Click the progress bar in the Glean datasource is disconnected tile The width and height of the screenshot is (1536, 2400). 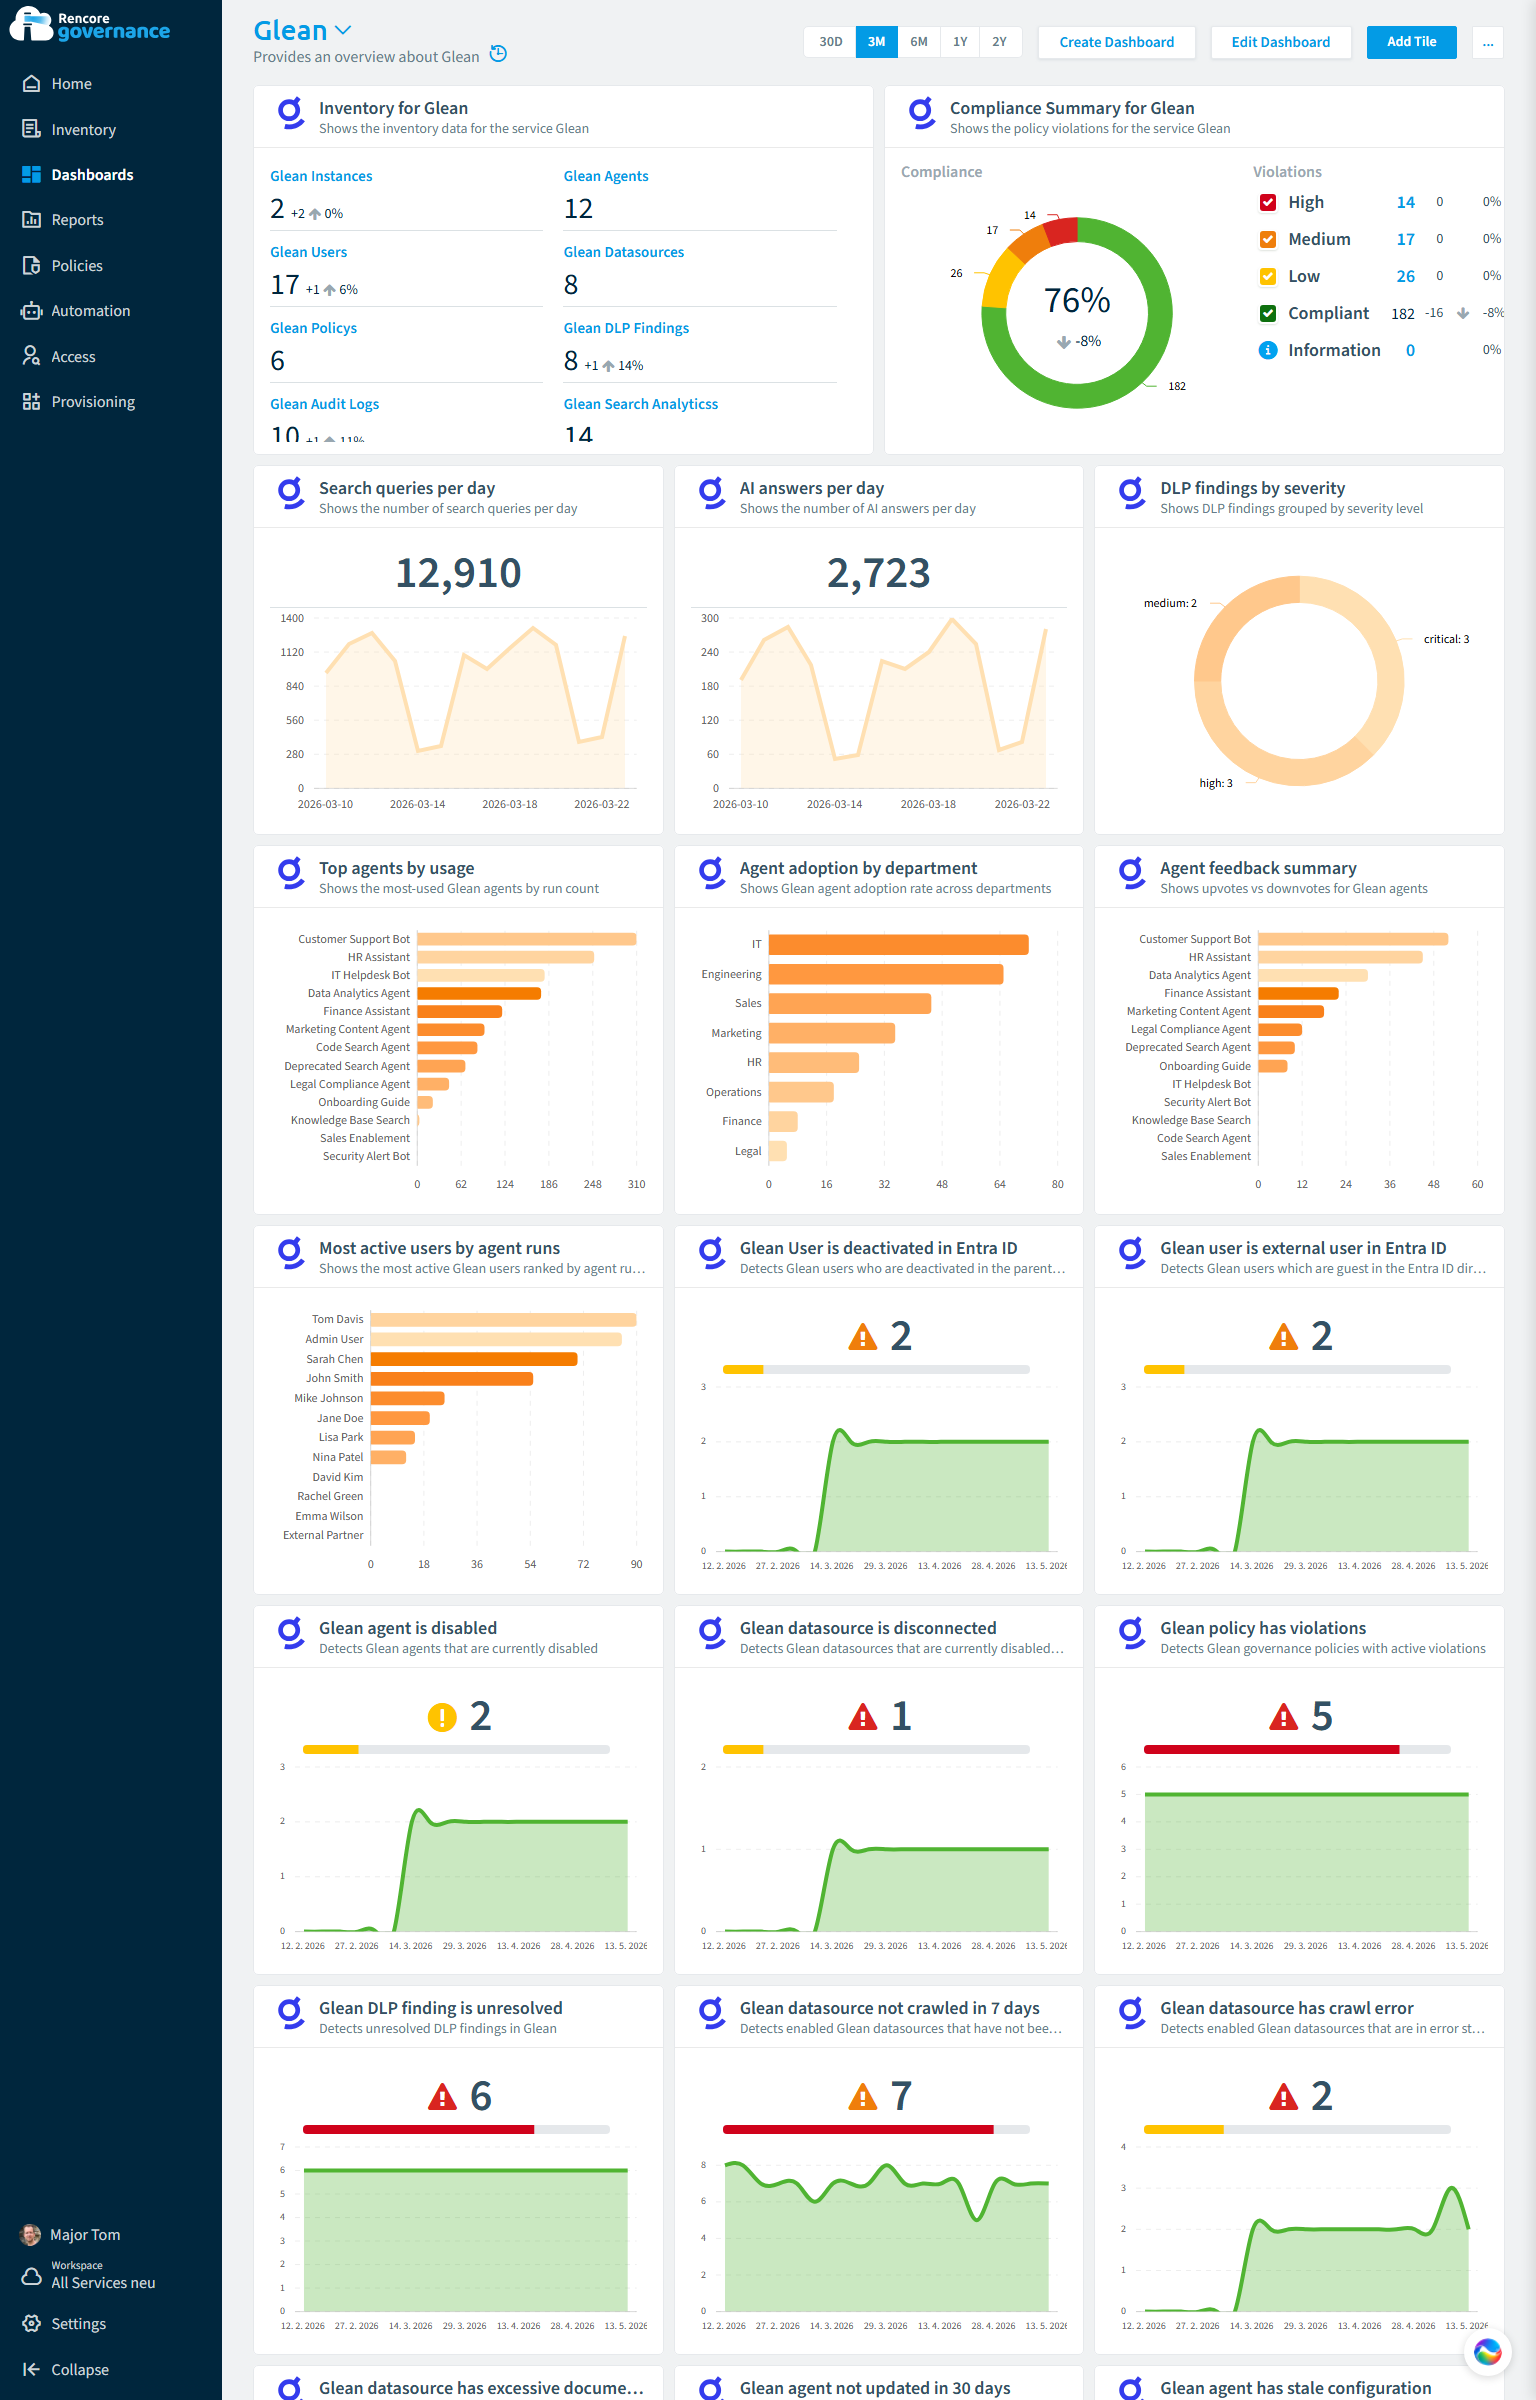(876, 1749)
